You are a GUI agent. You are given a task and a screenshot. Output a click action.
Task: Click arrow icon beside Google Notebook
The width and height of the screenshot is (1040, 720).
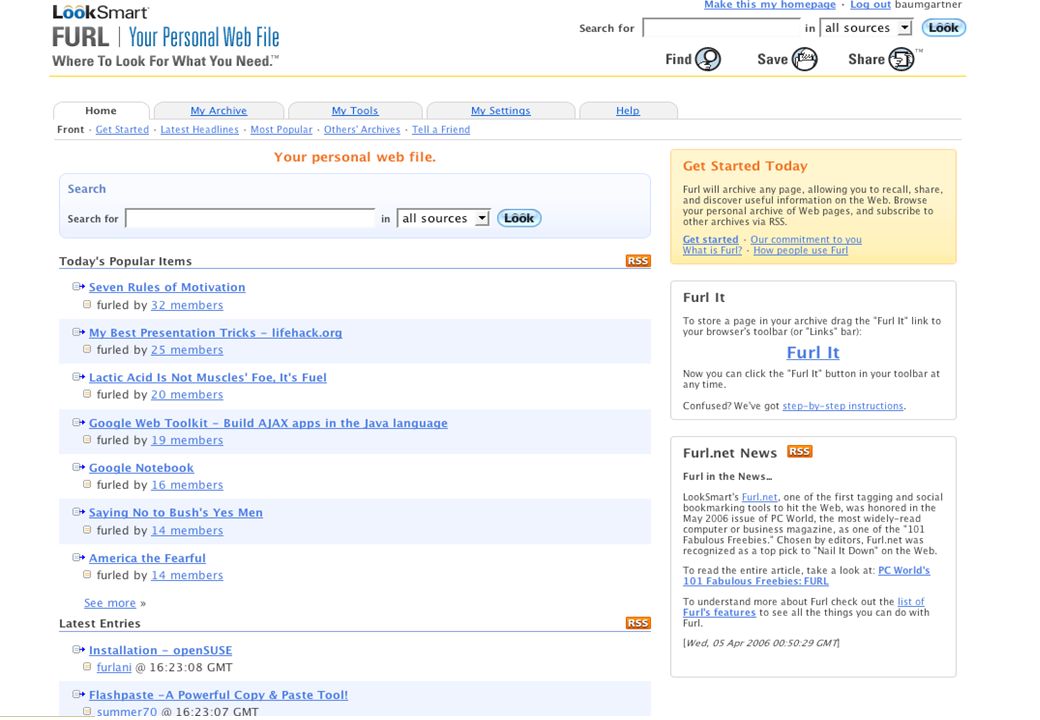(79, 467)
